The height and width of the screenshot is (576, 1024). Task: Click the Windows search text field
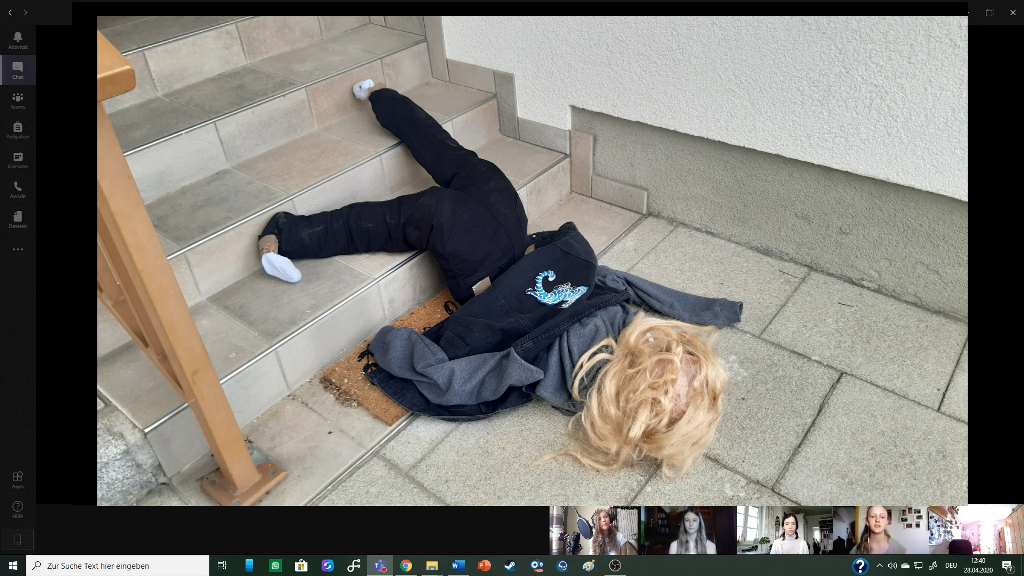pos(118,566)
